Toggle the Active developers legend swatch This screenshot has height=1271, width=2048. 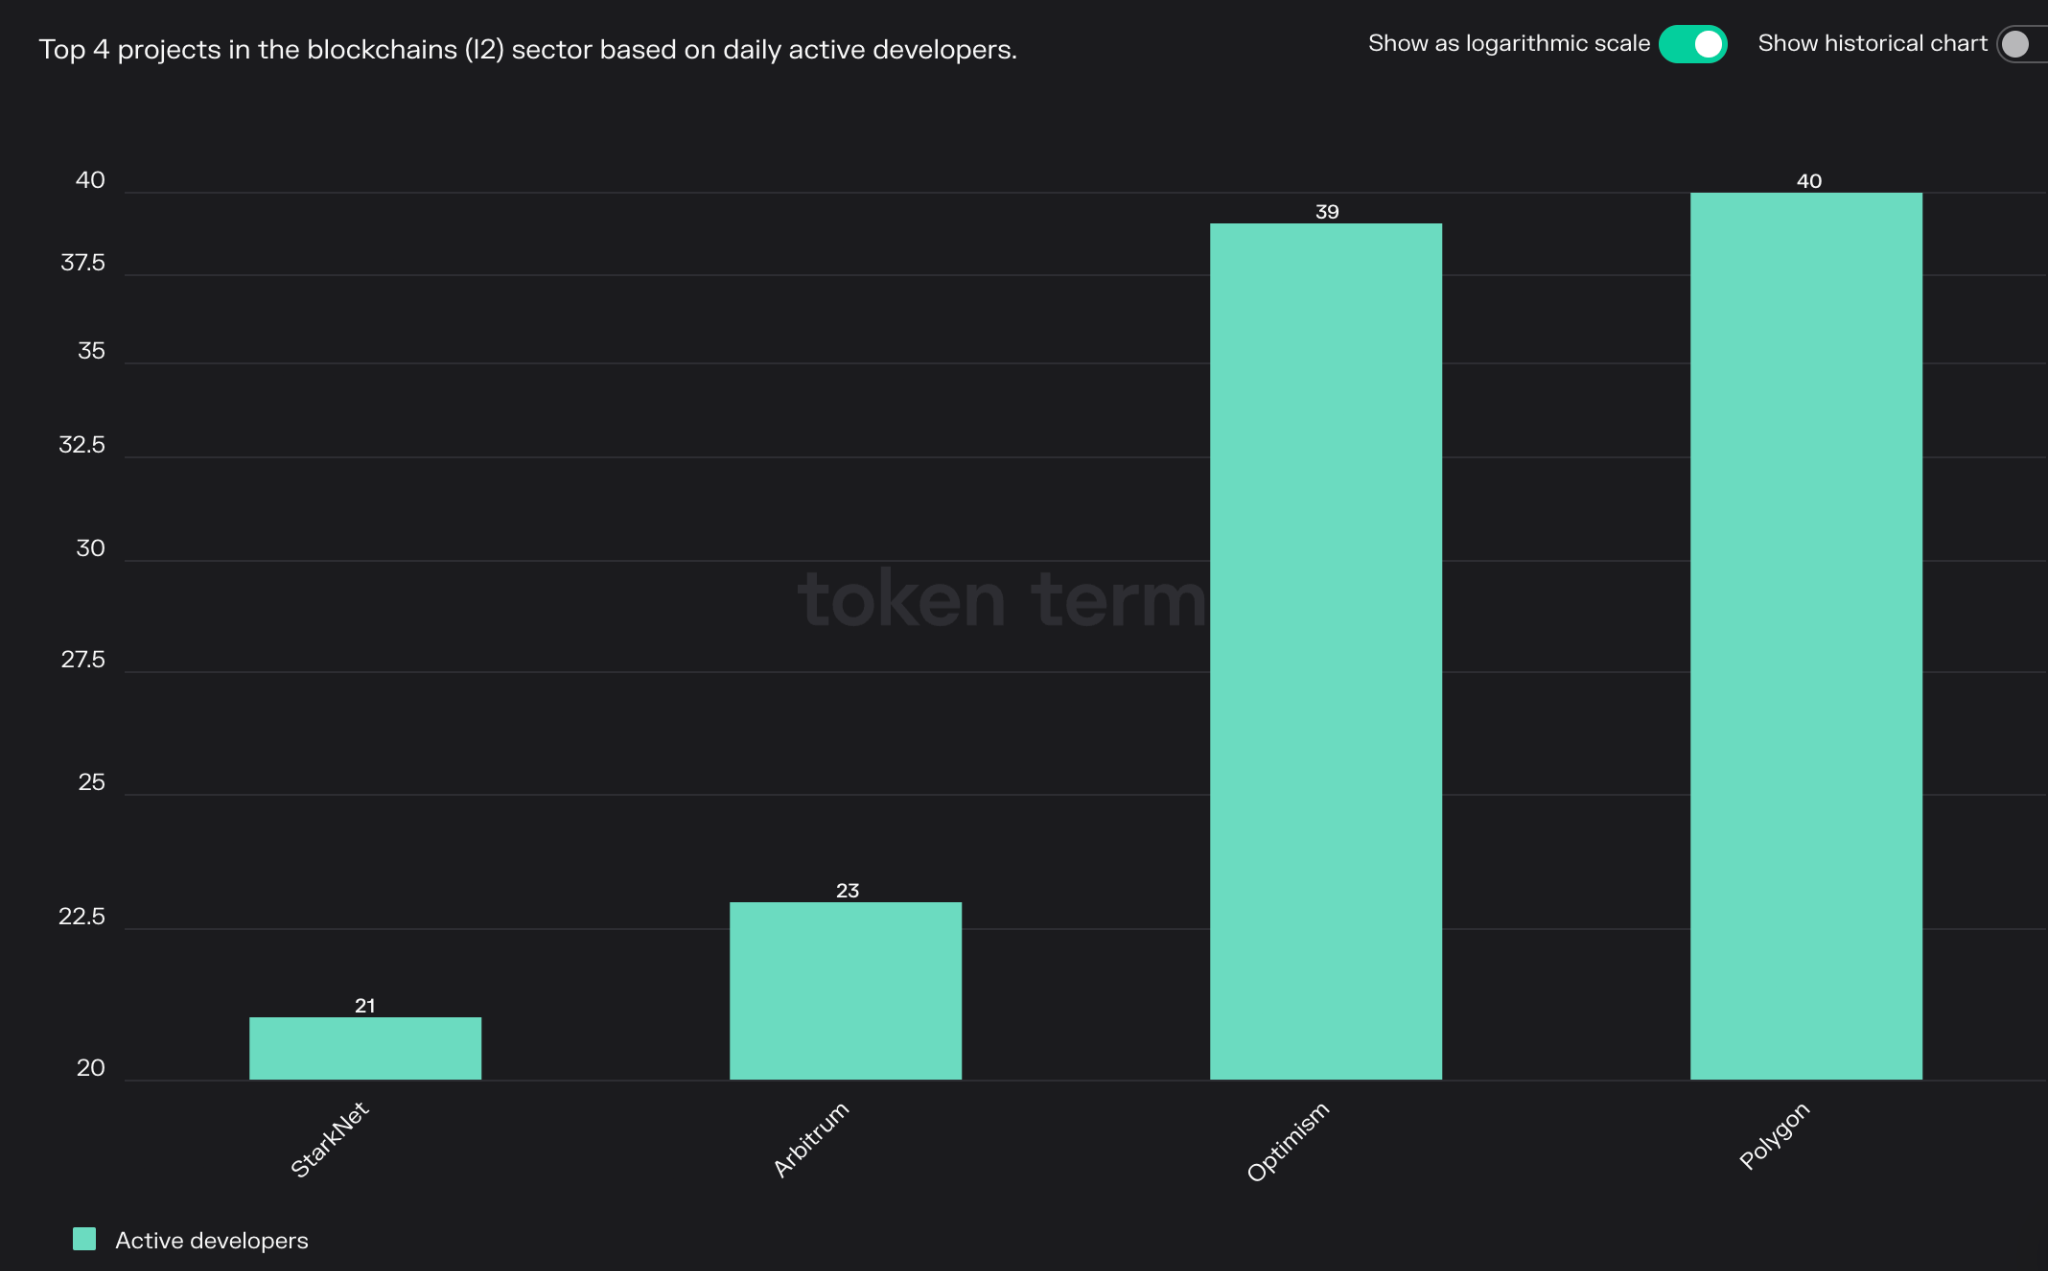click(83, 1239)
